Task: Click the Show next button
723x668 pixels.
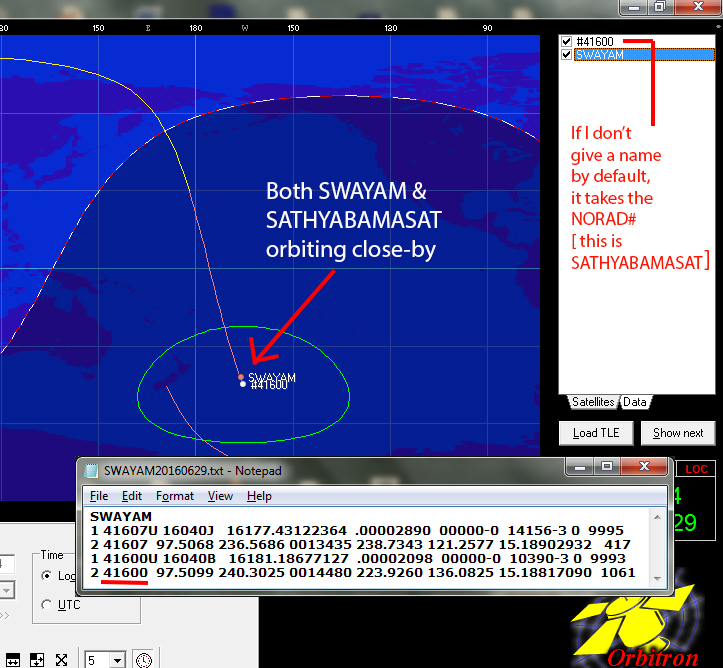Action: click(x=678, y=433)
